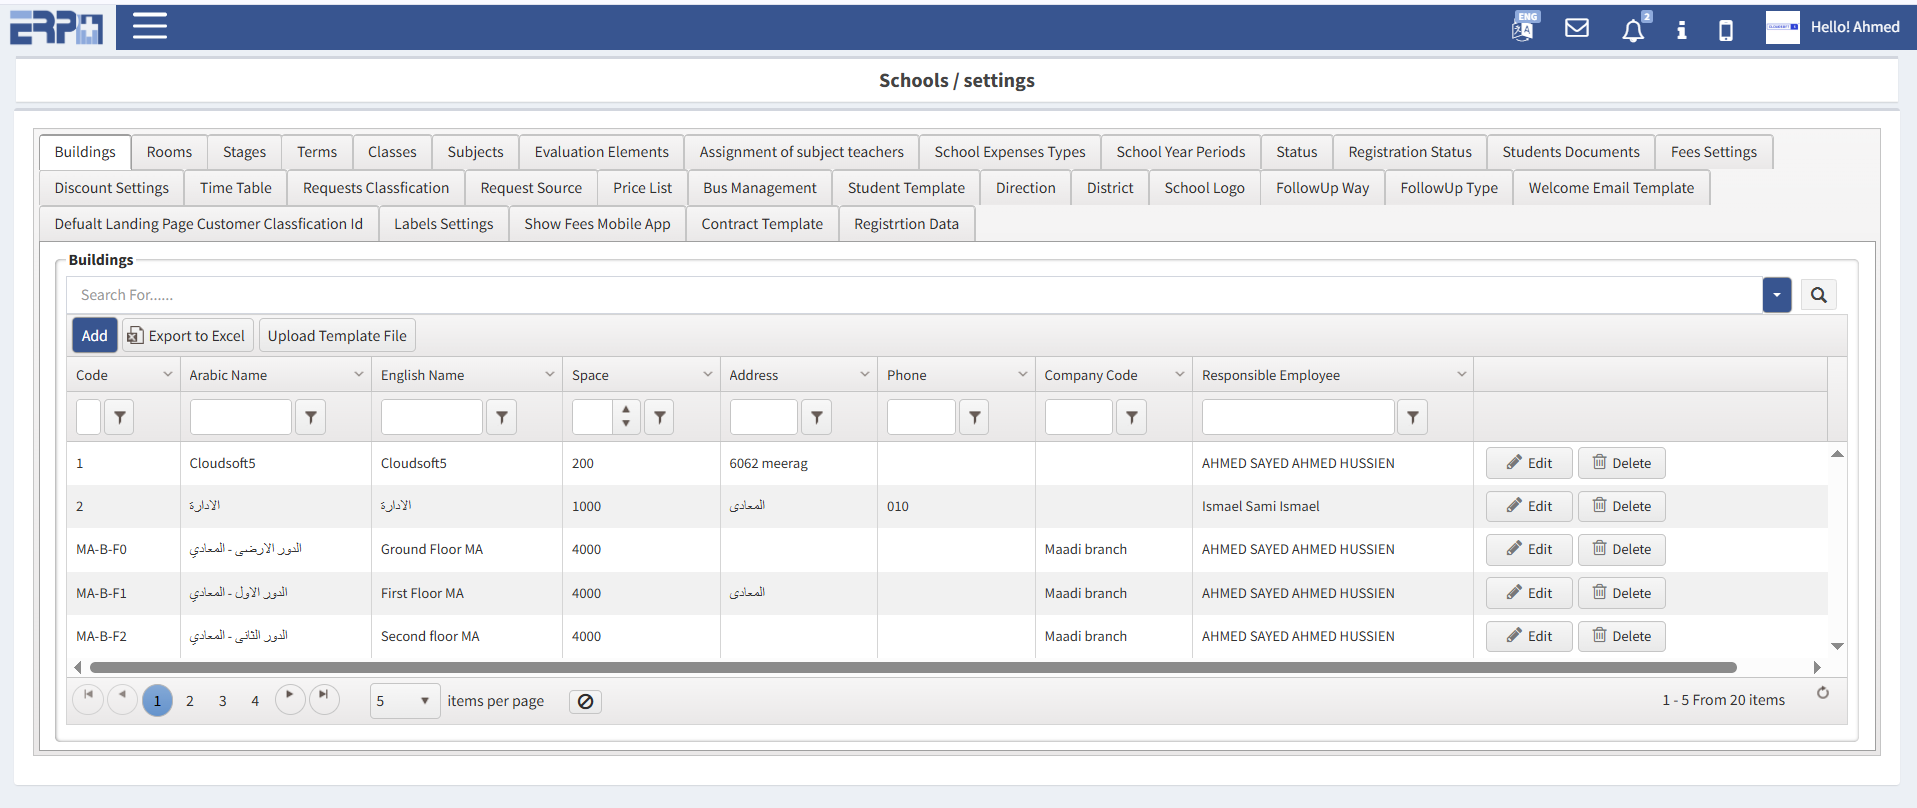This screenshot has height=808, width=1917.
Task: Open the mail envelope icon
Action: tap(1577, 28)
